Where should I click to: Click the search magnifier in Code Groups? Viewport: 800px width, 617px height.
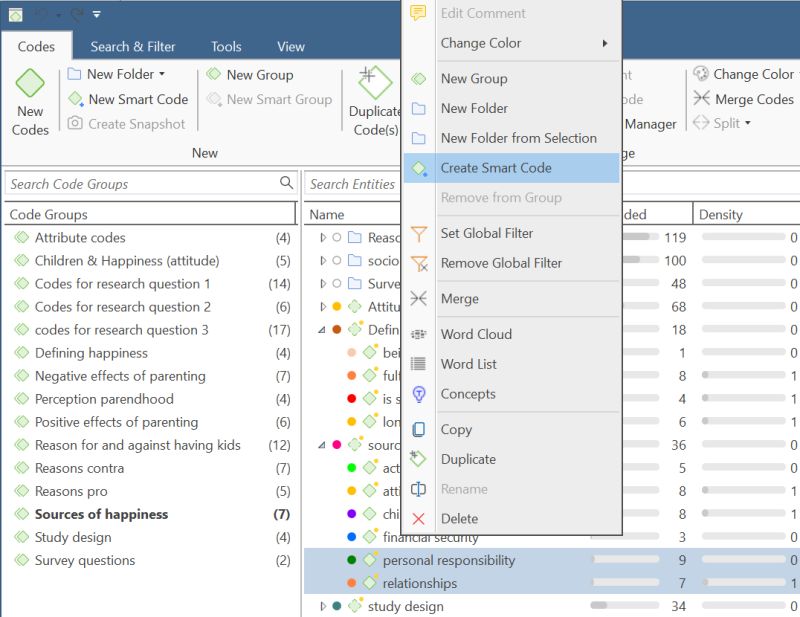(286, 183)
